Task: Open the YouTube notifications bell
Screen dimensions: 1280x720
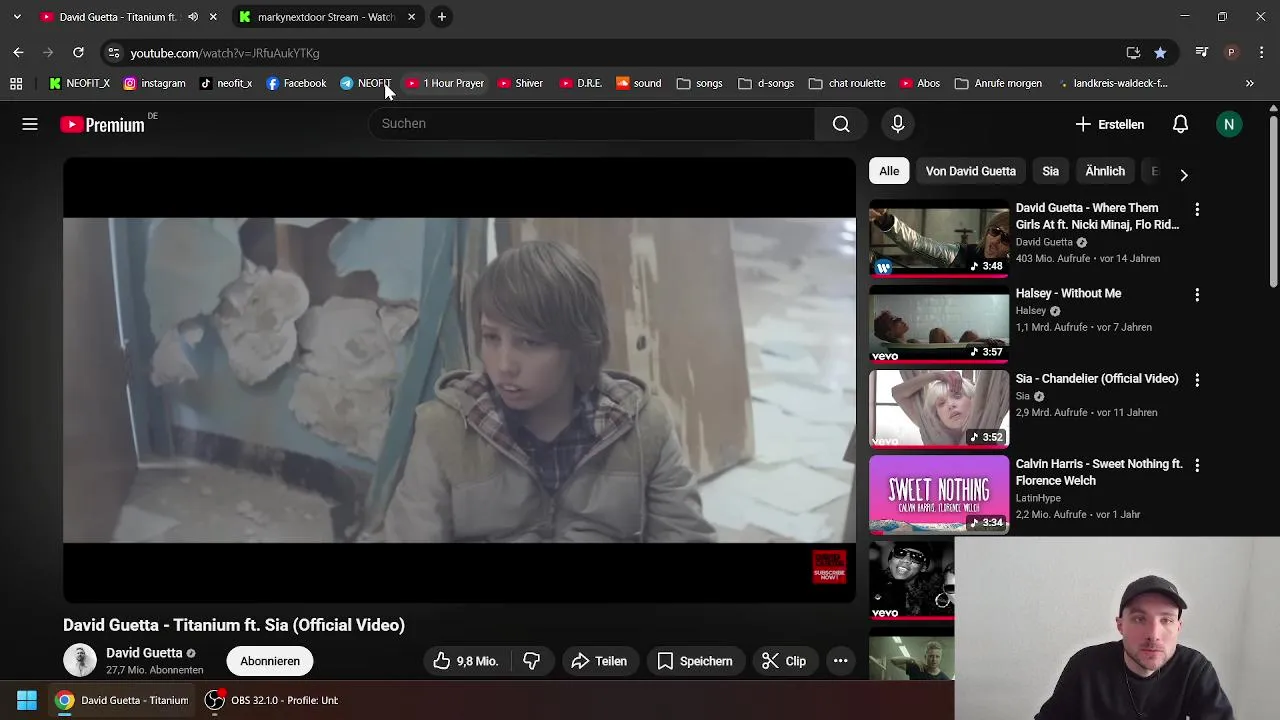Action: pyautogui.click(x=1181, y=124)
